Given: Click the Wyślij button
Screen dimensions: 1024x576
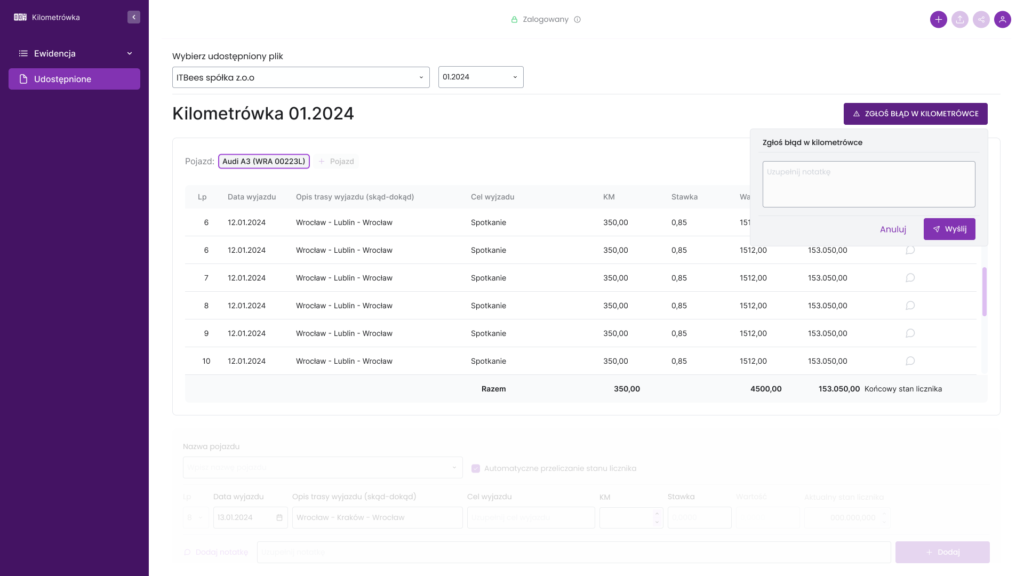Looking at the screenshot, I should pyautogui.click(x=949, y=229).
